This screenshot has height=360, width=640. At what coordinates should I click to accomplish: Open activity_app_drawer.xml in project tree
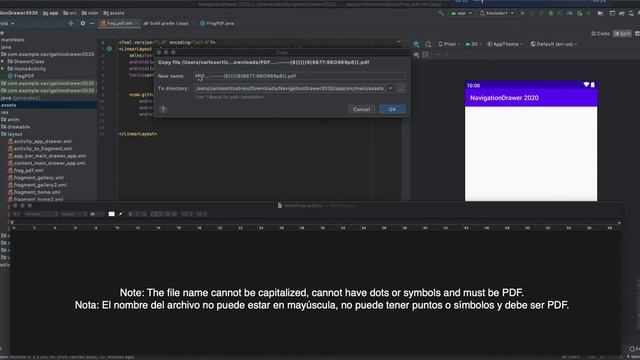40,141
